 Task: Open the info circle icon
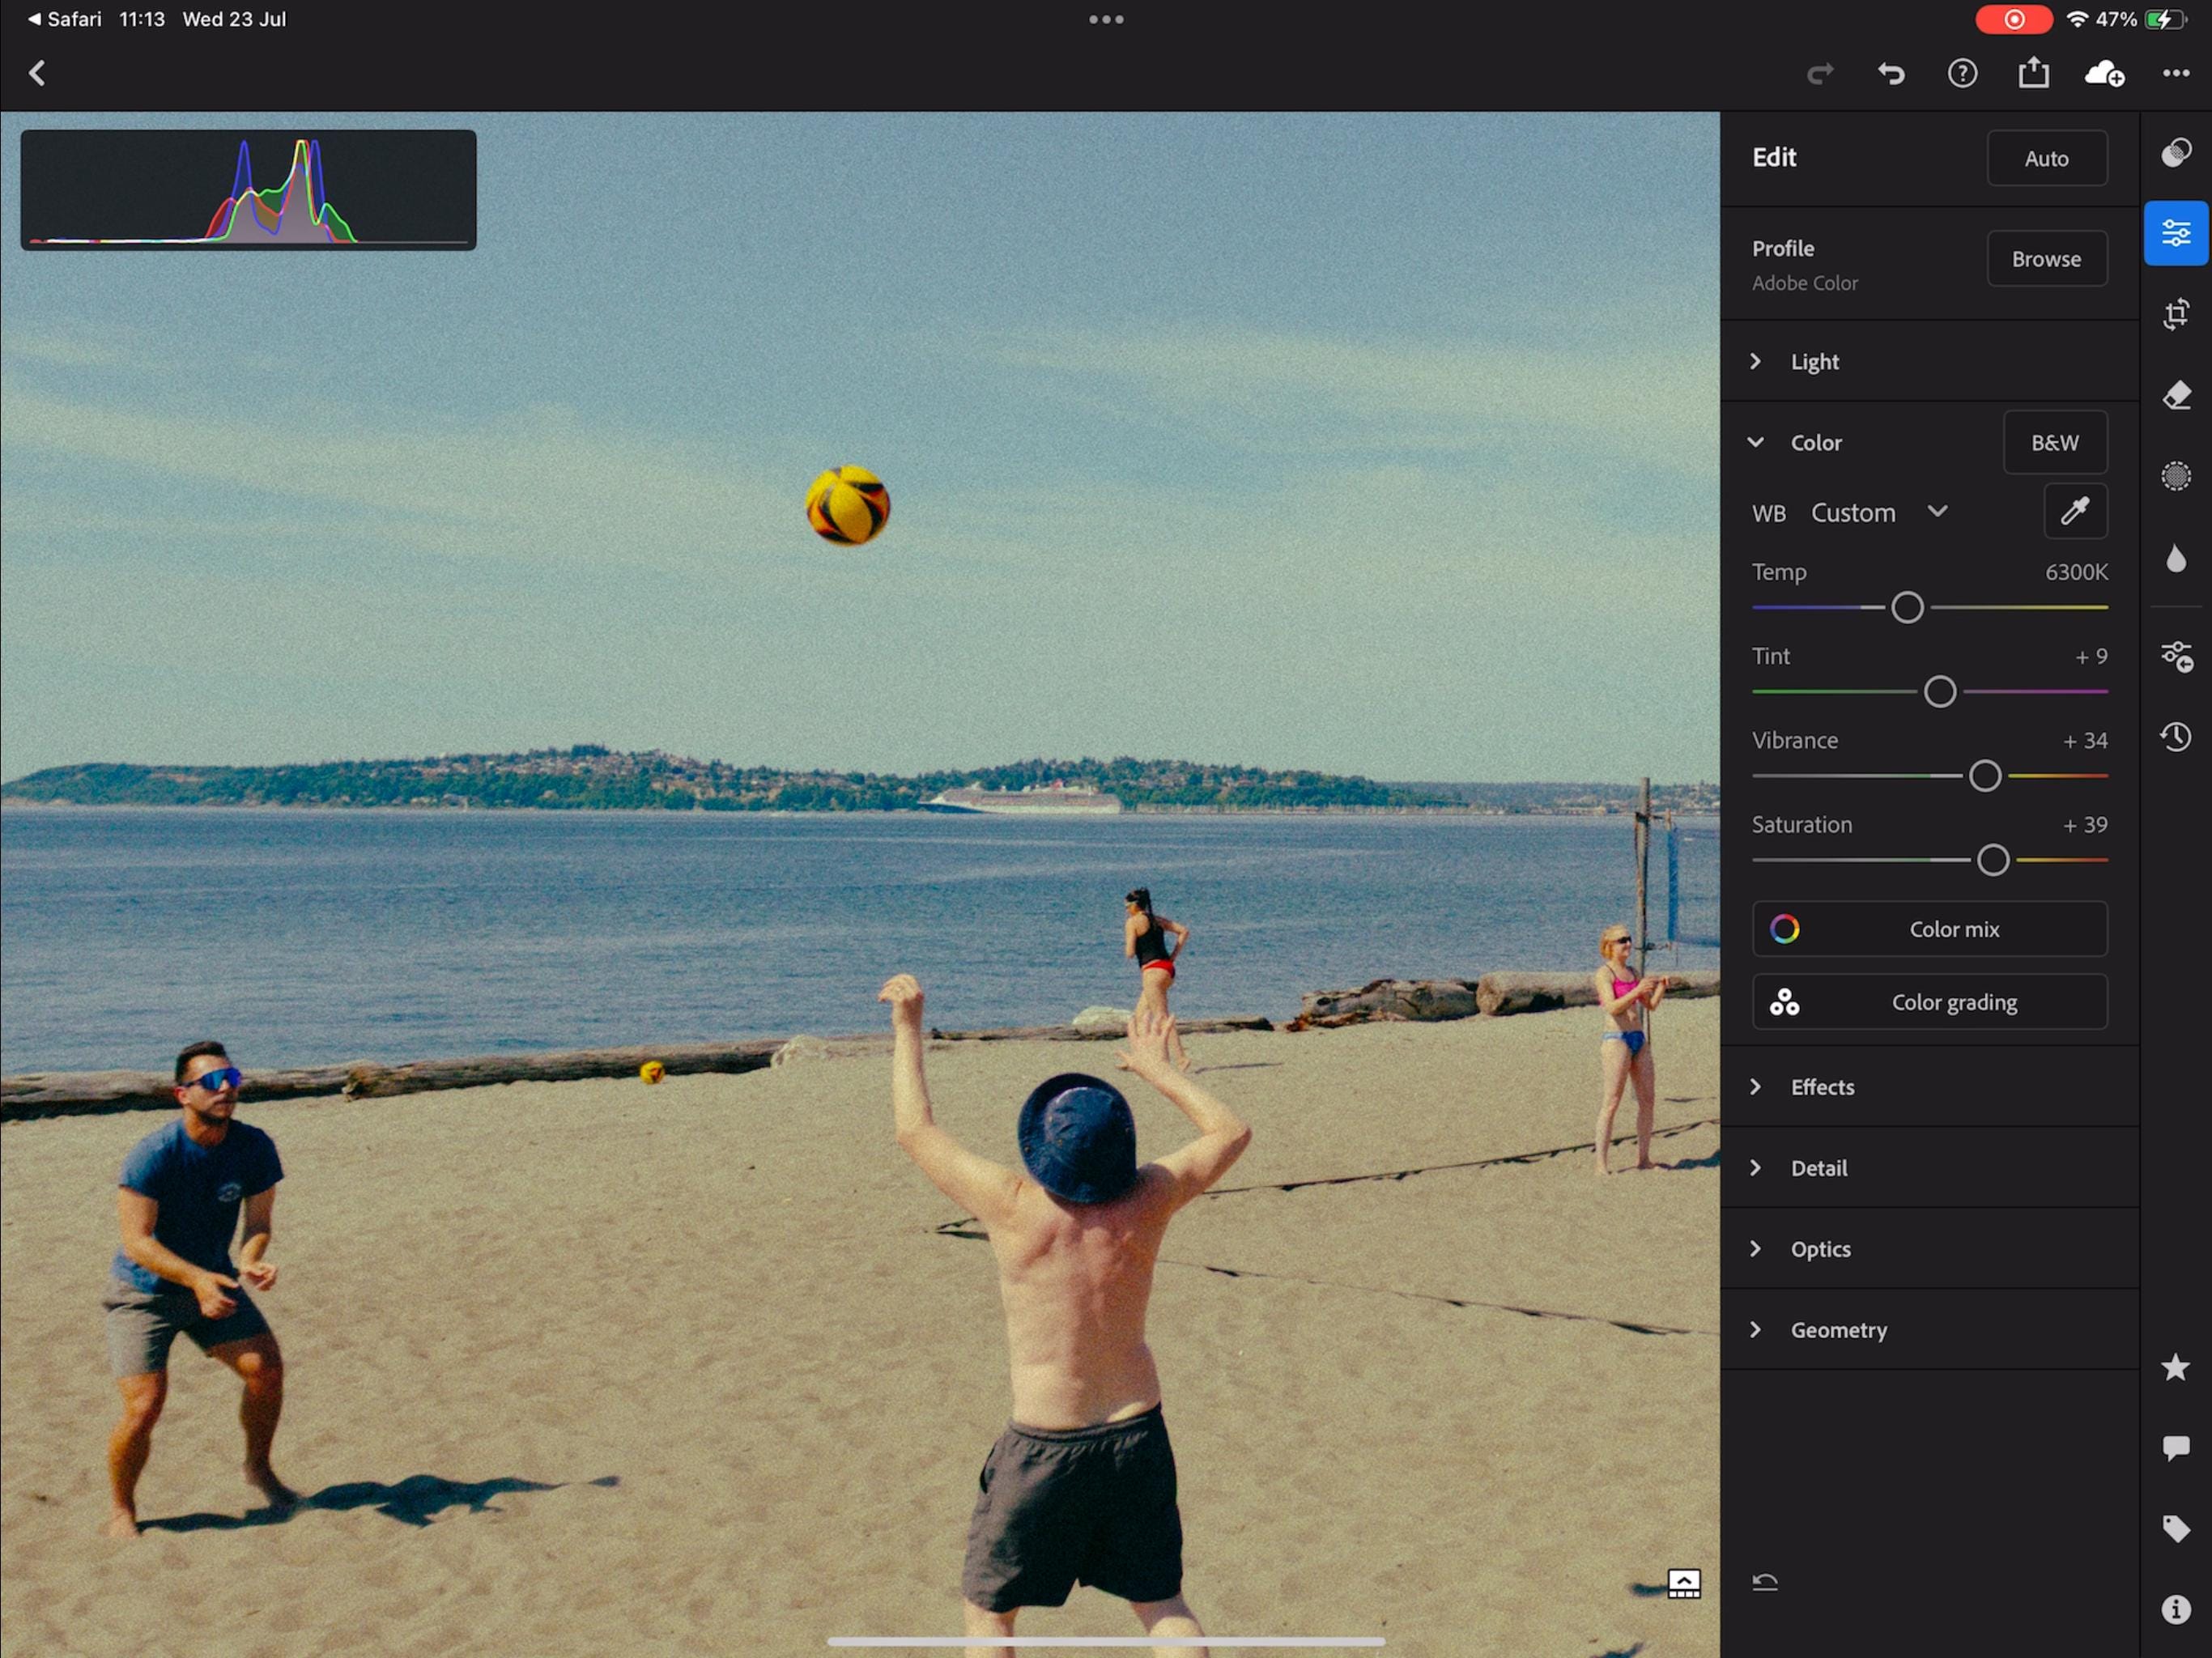point(2176,1610)
